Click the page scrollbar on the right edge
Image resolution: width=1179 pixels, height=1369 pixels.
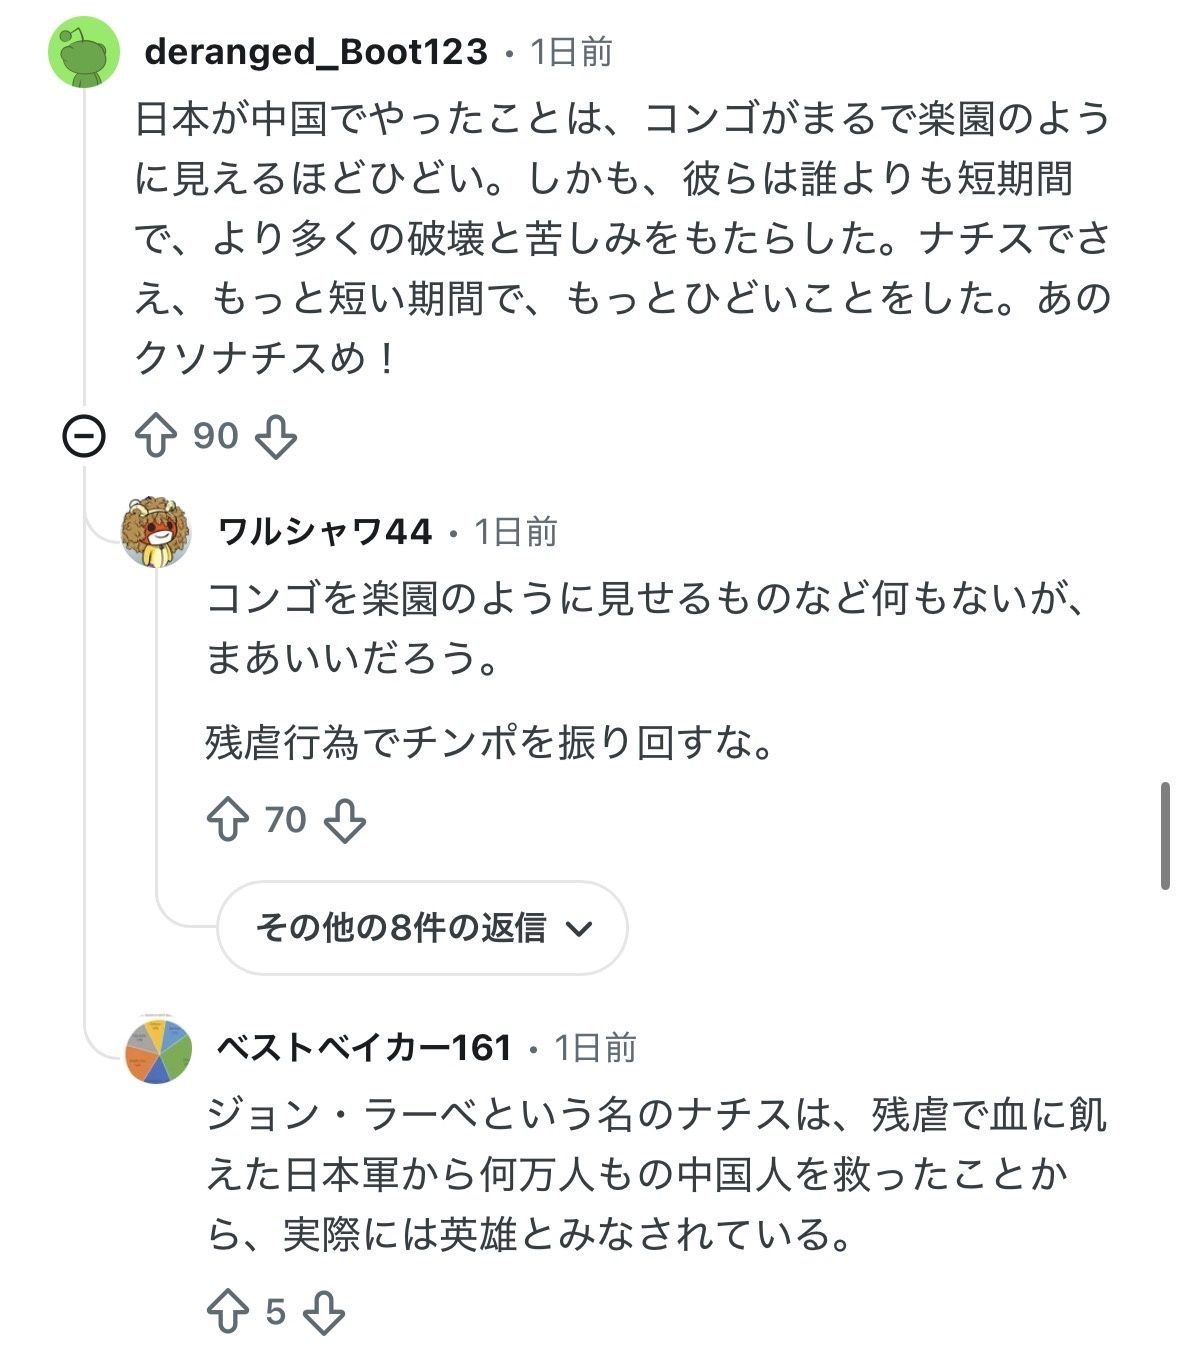coord(1165,837)
